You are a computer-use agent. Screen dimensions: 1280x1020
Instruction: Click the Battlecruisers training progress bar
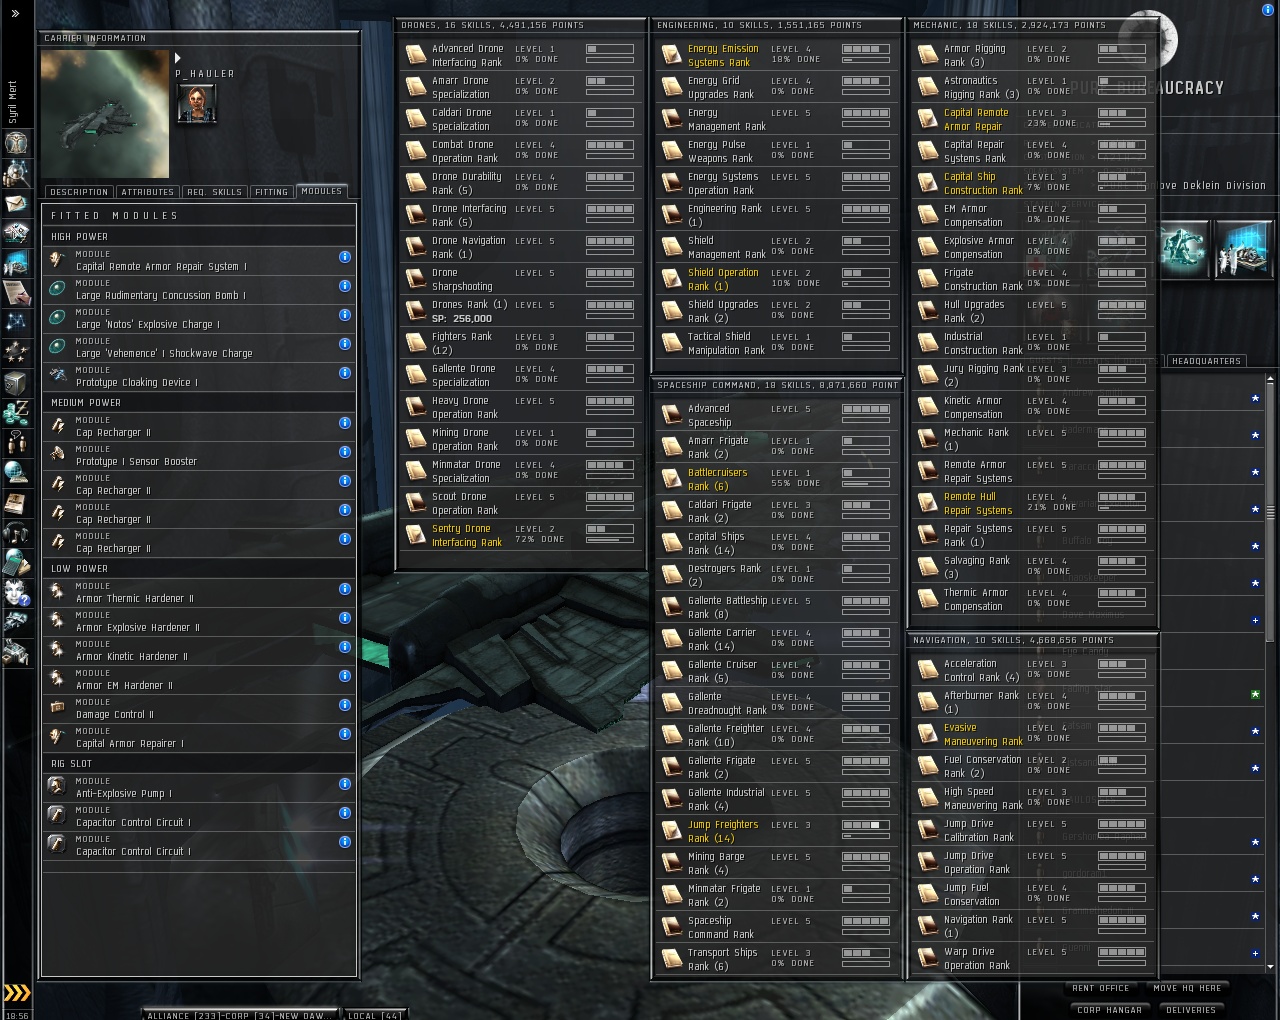[866, 484]
